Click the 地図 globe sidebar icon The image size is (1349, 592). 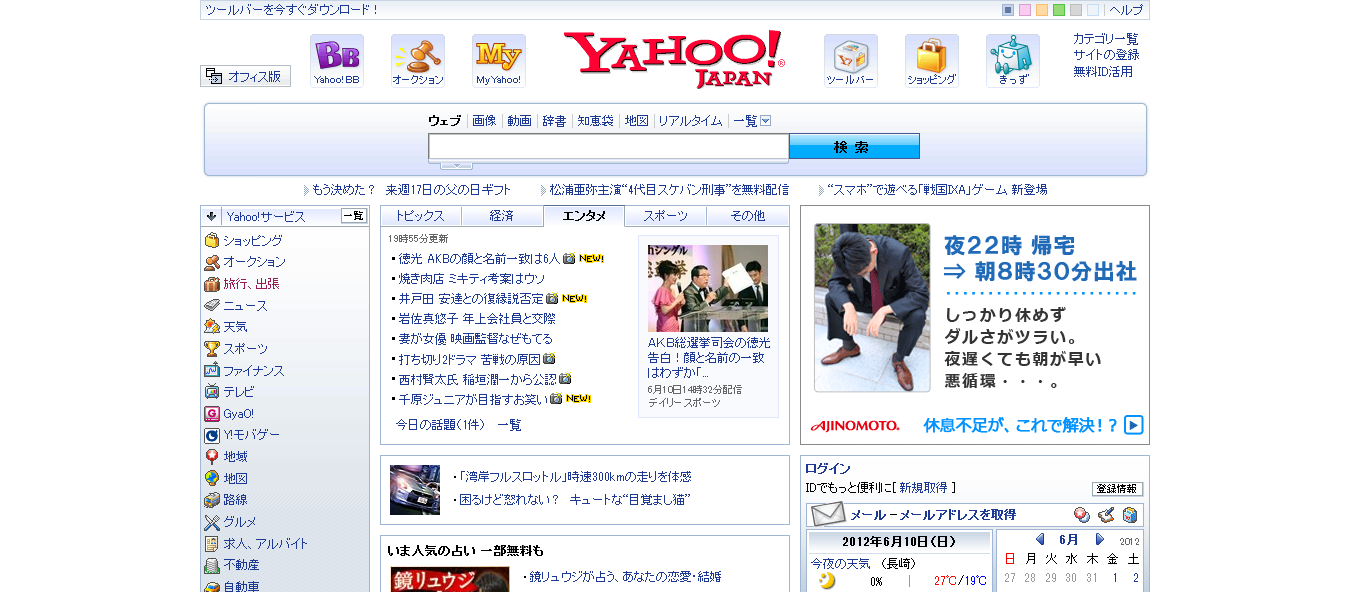tap(212, 479)
